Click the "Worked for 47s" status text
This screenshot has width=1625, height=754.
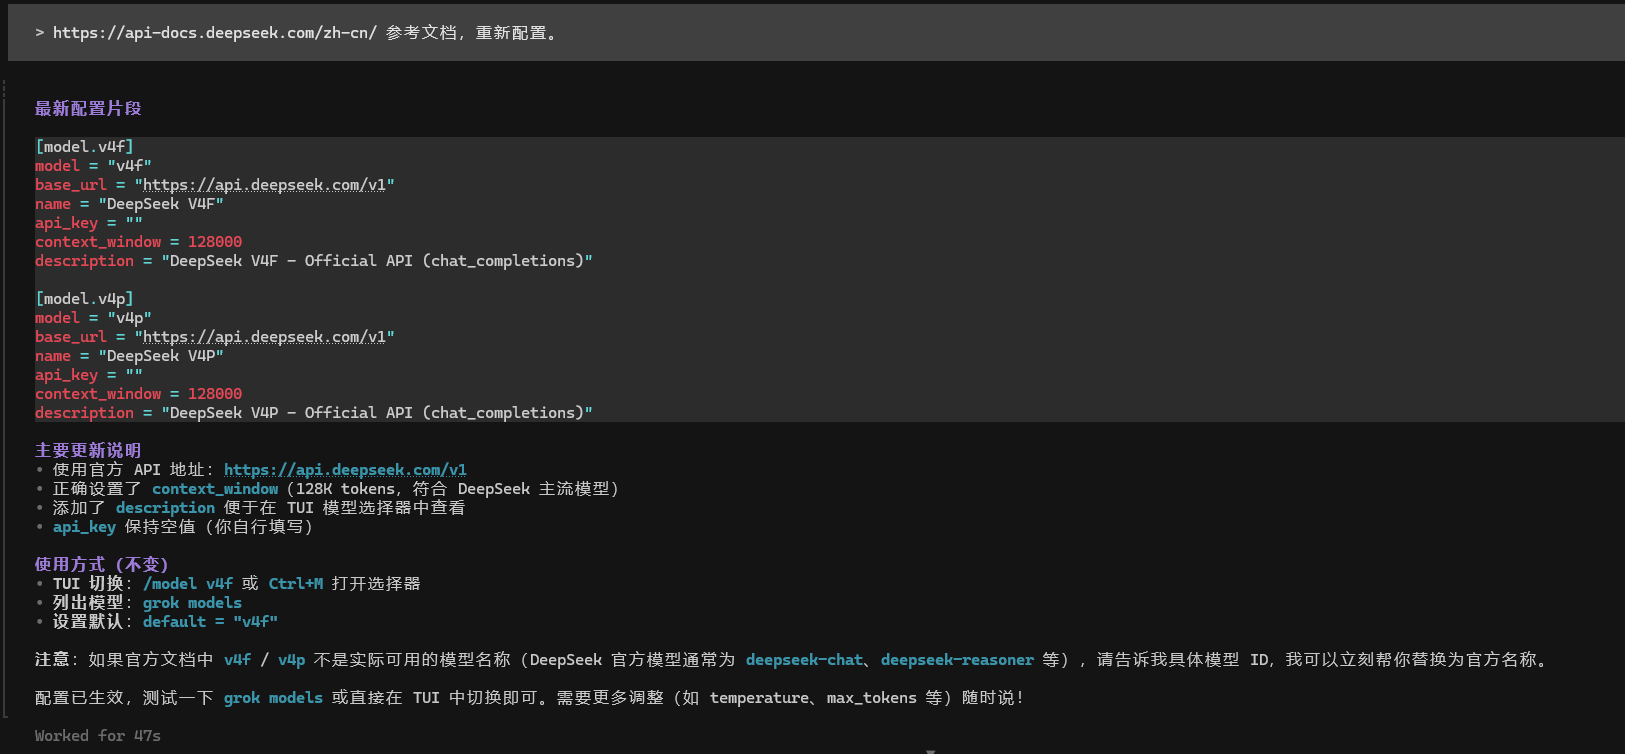(x=98, y=736)
